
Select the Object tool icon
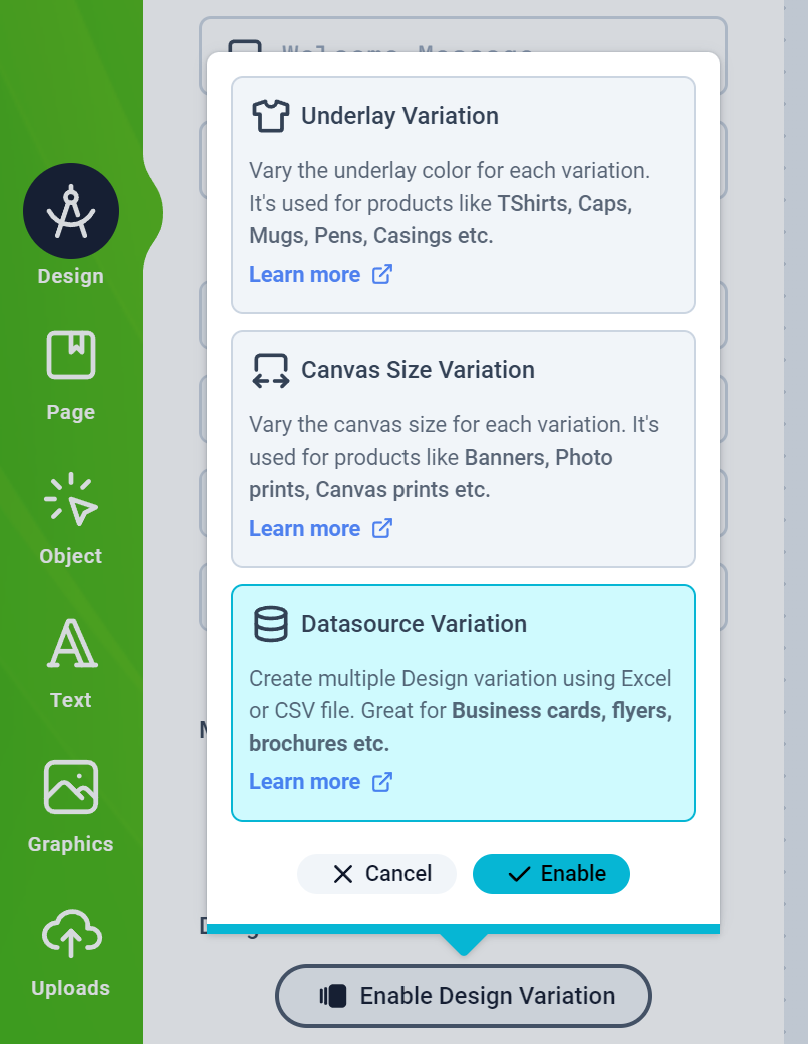point(71,499)
